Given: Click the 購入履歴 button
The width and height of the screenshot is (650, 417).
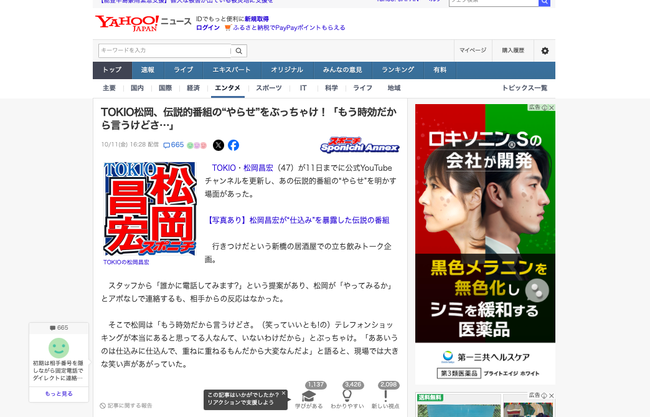Looking at the screenshot, I should point(513,51).
